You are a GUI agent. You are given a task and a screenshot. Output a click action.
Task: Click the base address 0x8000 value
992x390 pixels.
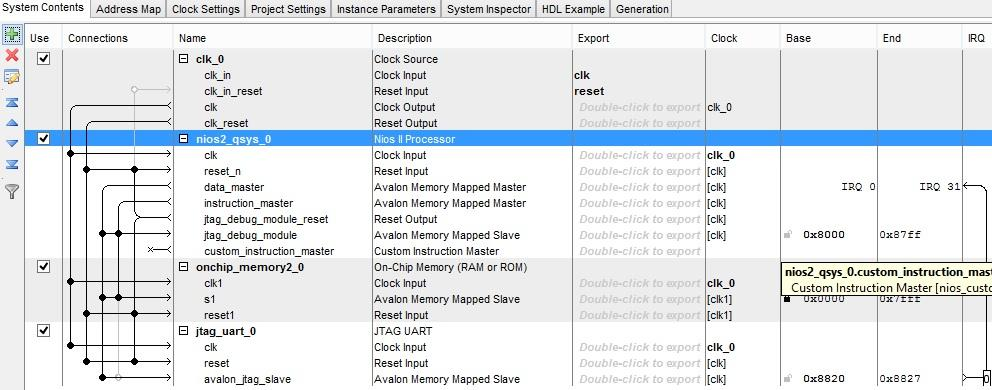(824, 235)
